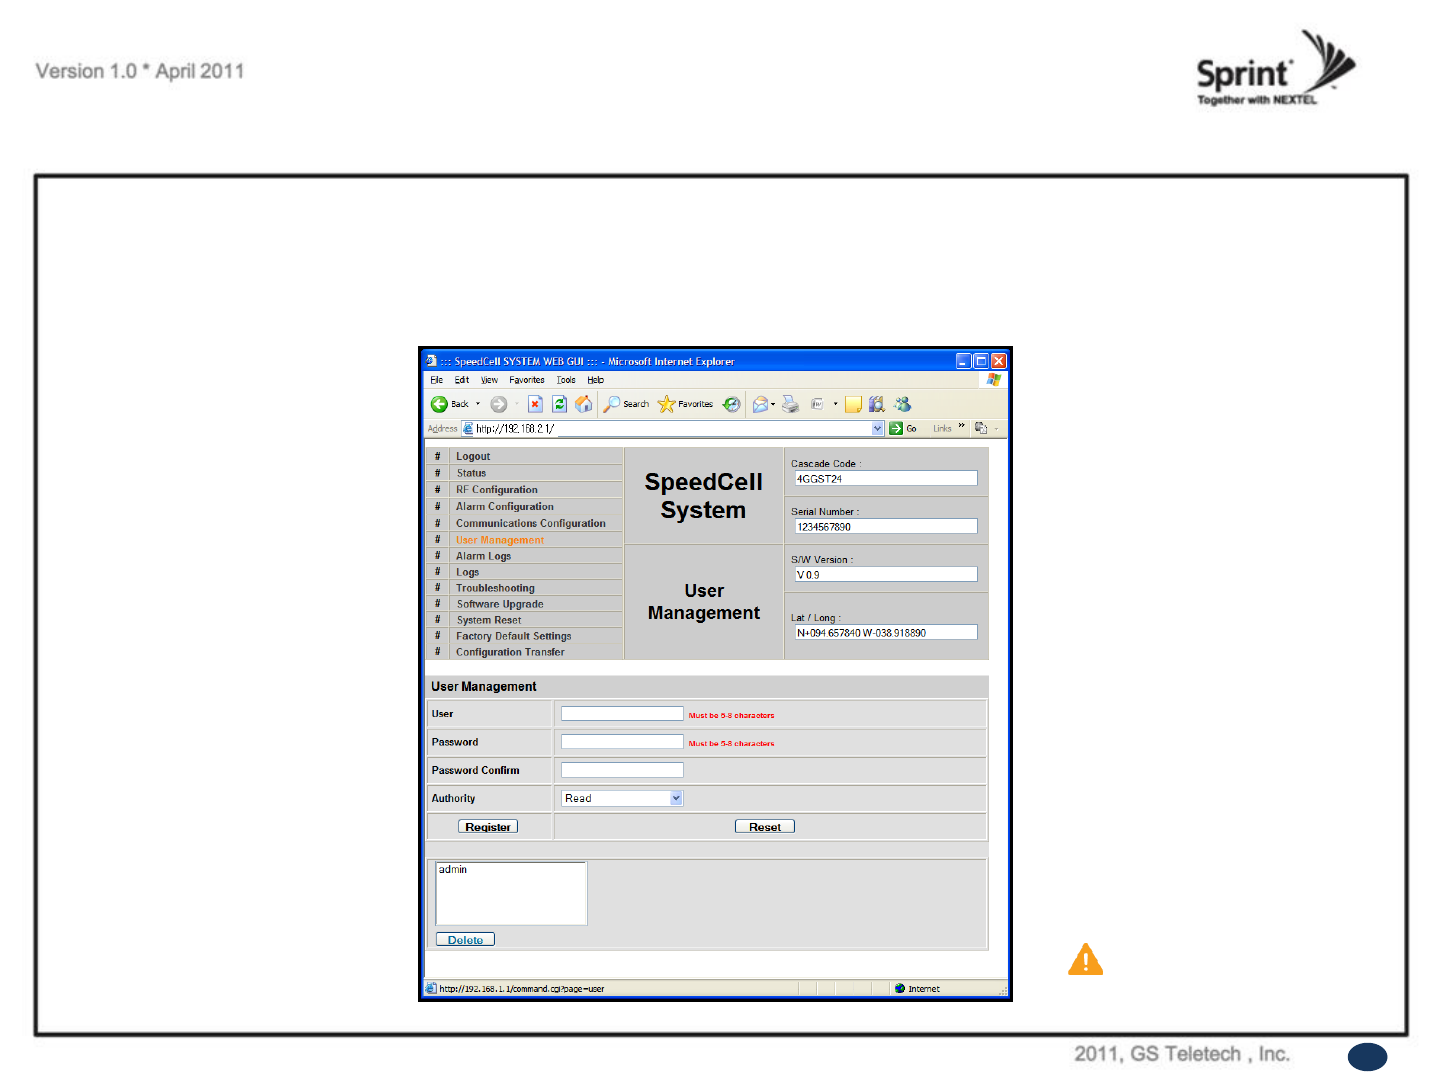This screenshot has height=1080, width=1440.
Task: Open the Edit button dropdown arrow
Action: [835, 404]
